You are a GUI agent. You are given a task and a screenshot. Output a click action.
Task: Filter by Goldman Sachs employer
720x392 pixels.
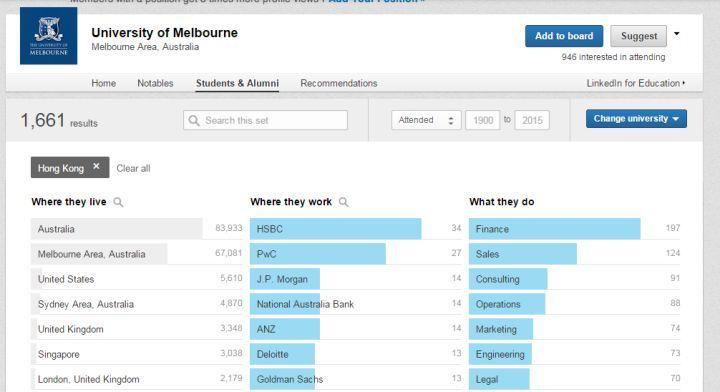coord(355,379)
